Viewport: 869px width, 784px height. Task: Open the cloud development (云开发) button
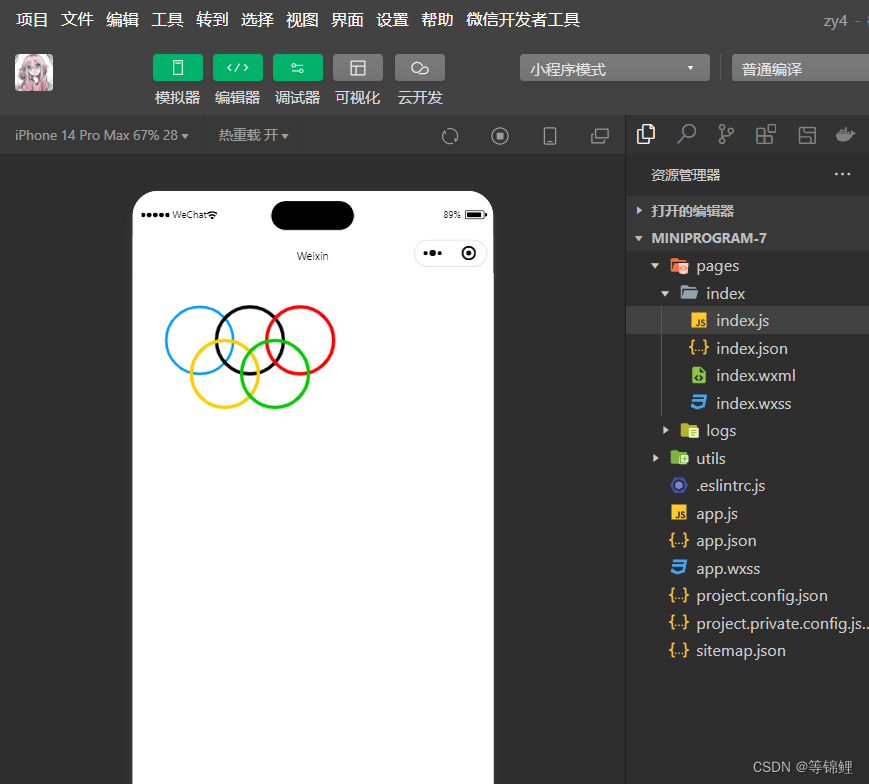click(x=420, y=68)
